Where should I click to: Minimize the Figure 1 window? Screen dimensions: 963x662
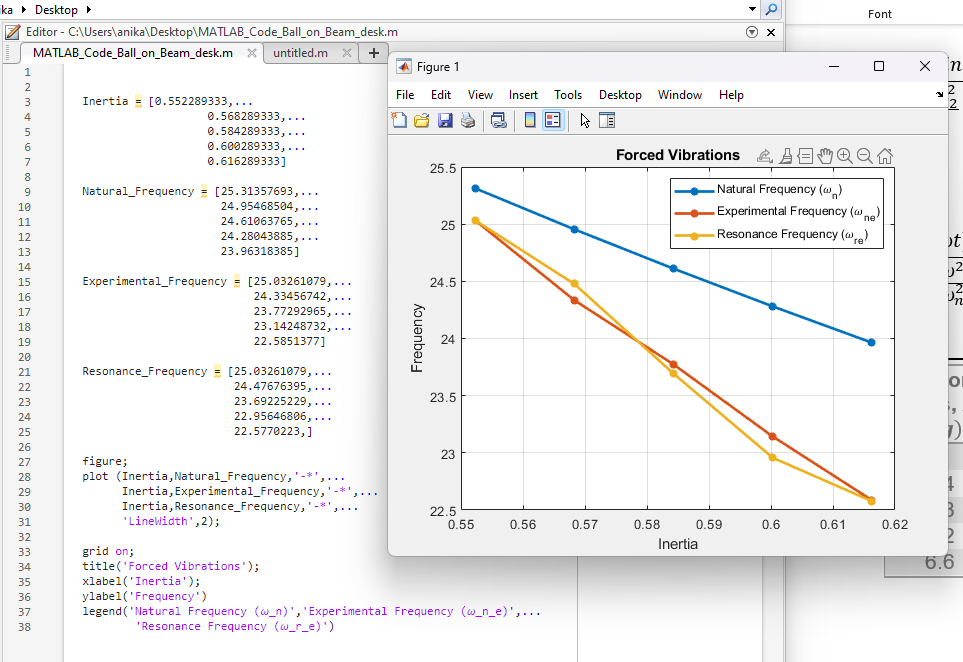(x=833, y=66)
